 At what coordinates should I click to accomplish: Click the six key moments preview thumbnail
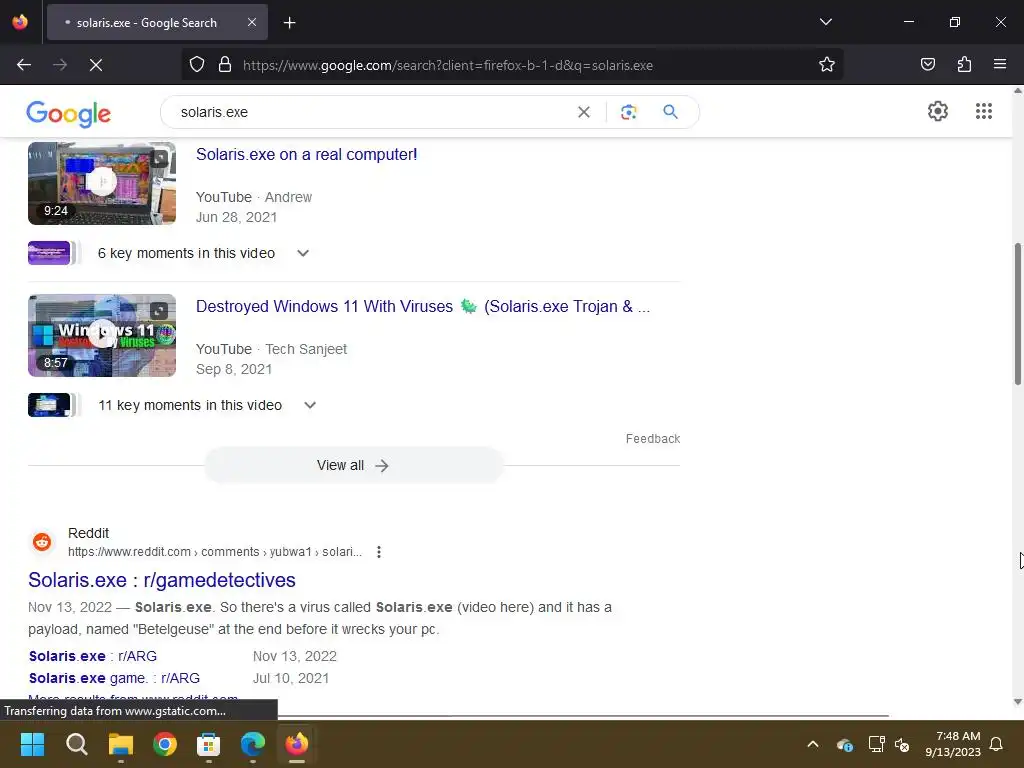point(49,253)
